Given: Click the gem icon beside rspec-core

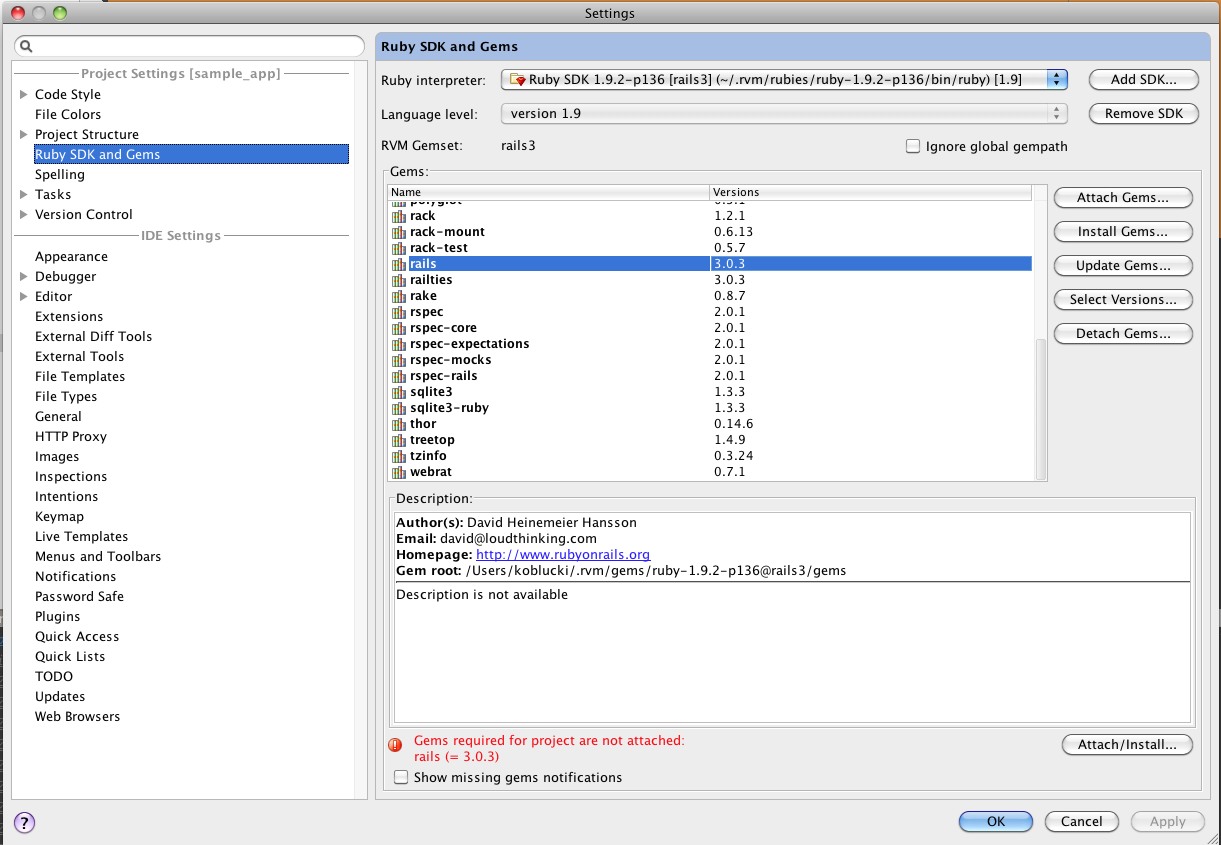Looking at the screenshot, I should [398, 328].
